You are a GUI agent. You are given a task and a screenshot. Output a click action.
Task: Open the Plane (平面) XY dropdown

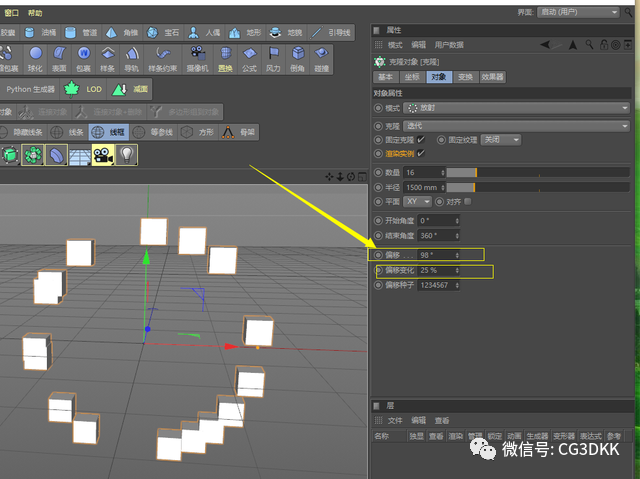click(417, 202)
